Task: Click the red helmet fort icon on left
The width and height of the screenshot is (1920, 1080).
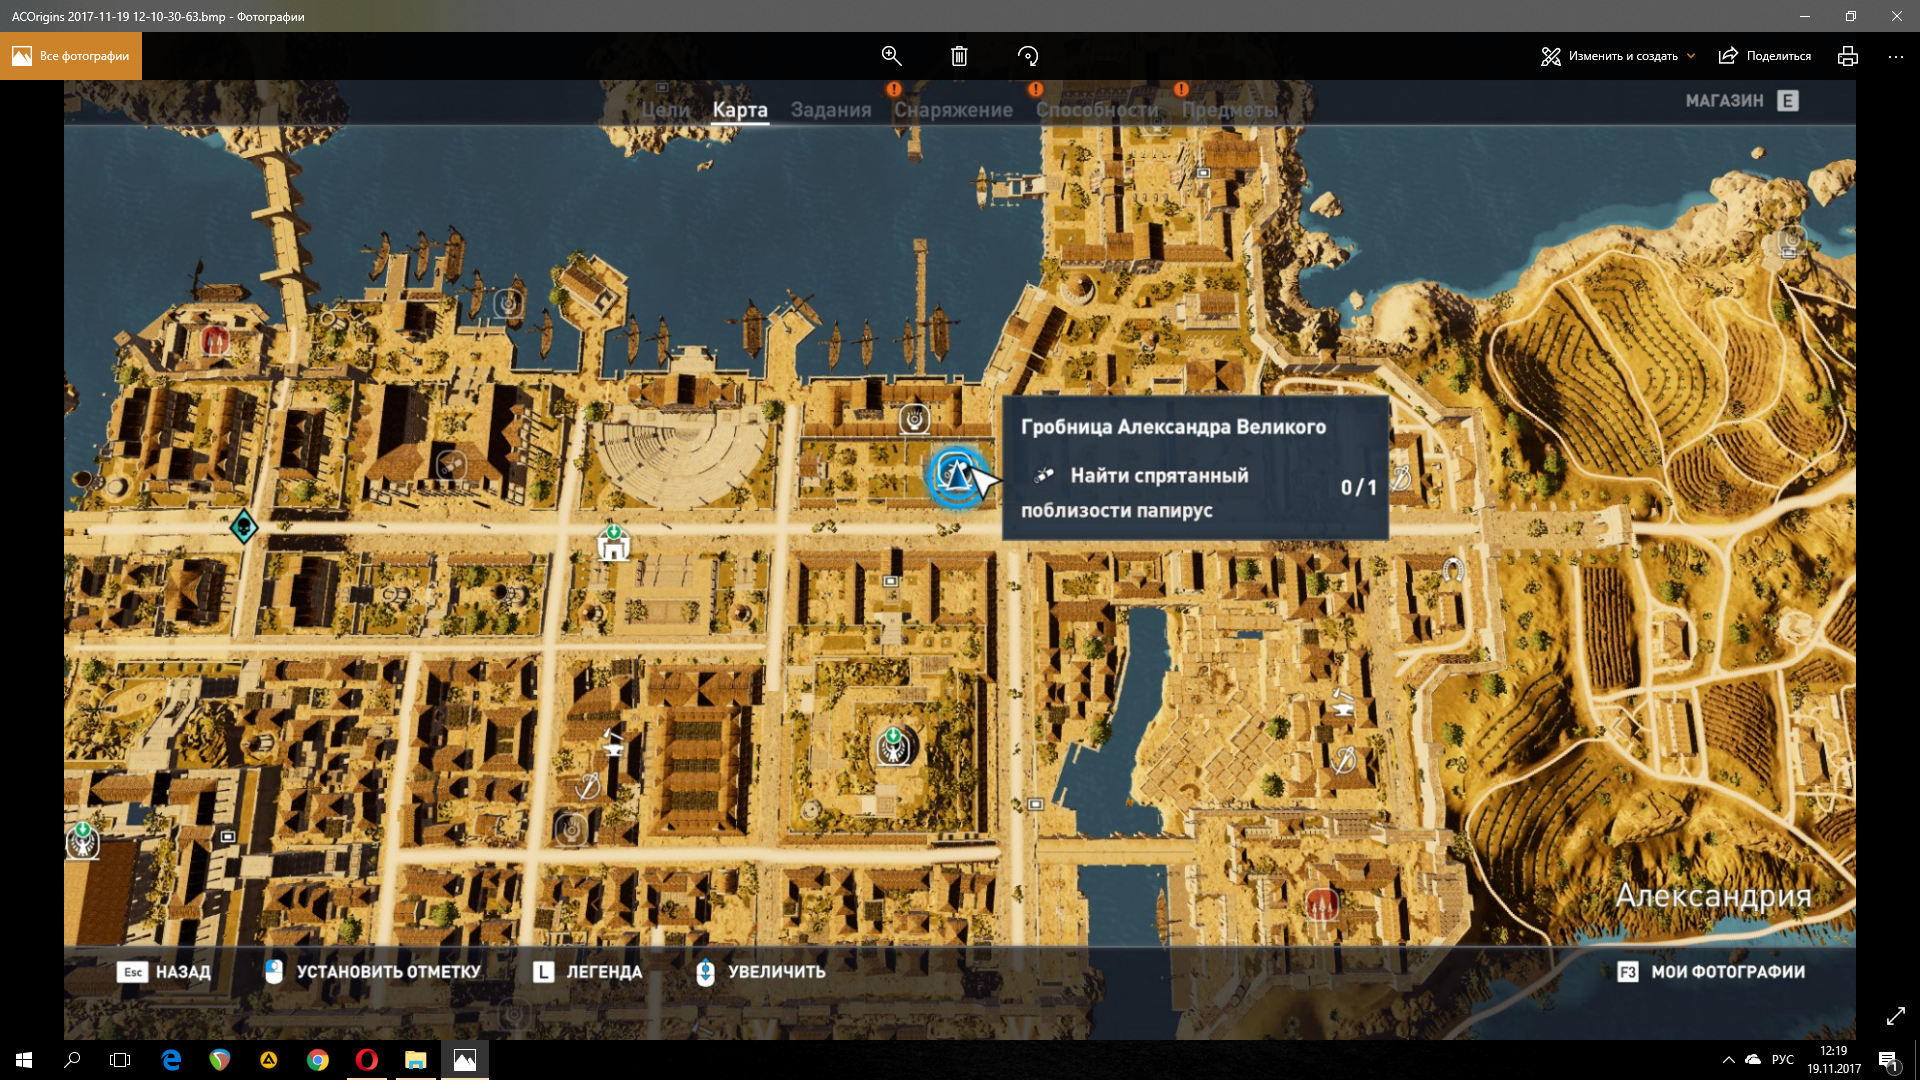Action: pos(215,341)
